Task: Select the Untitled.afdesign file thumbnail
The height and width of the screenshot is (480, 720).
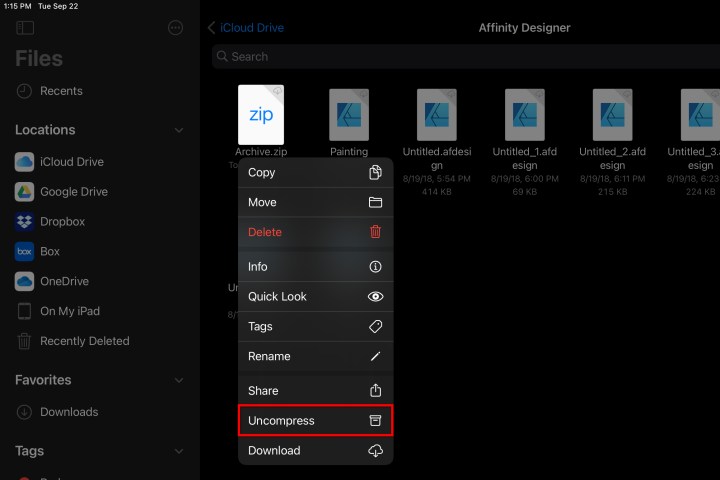Action: click(437, 115)
